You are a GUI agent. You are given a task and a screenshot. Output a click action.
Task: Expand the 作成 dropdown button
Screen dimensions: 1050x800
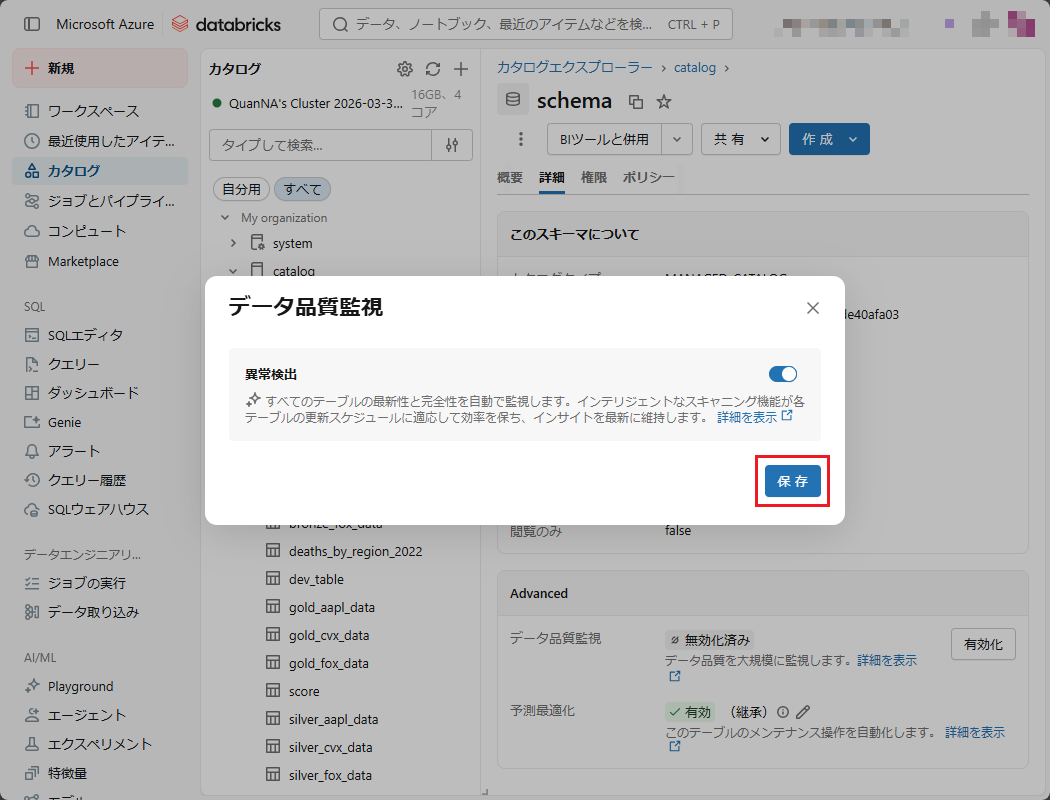853,140
